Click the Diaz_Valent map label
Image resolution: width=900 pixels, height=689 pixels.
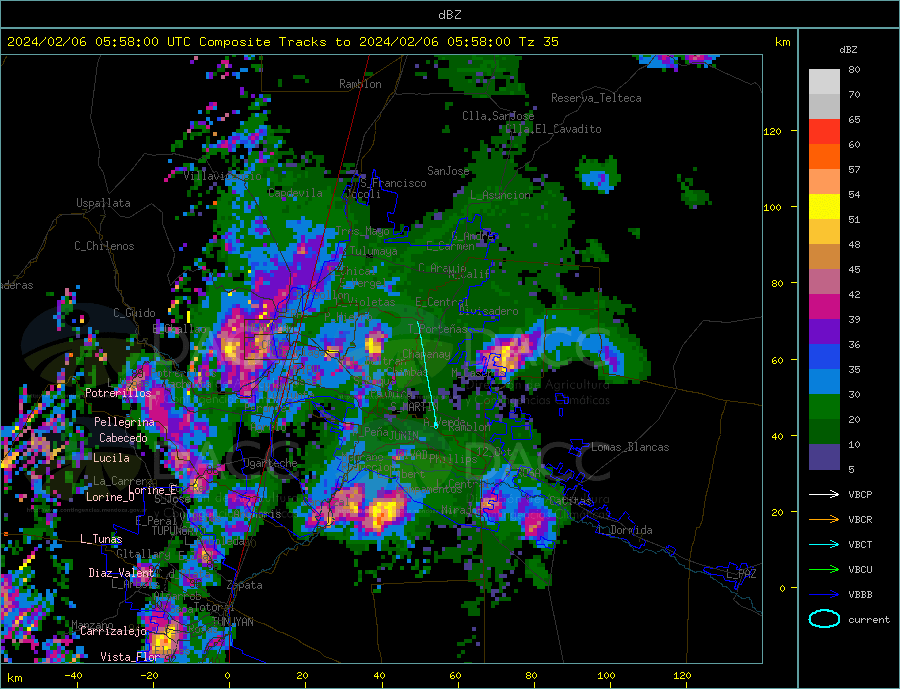click(122, 573)
